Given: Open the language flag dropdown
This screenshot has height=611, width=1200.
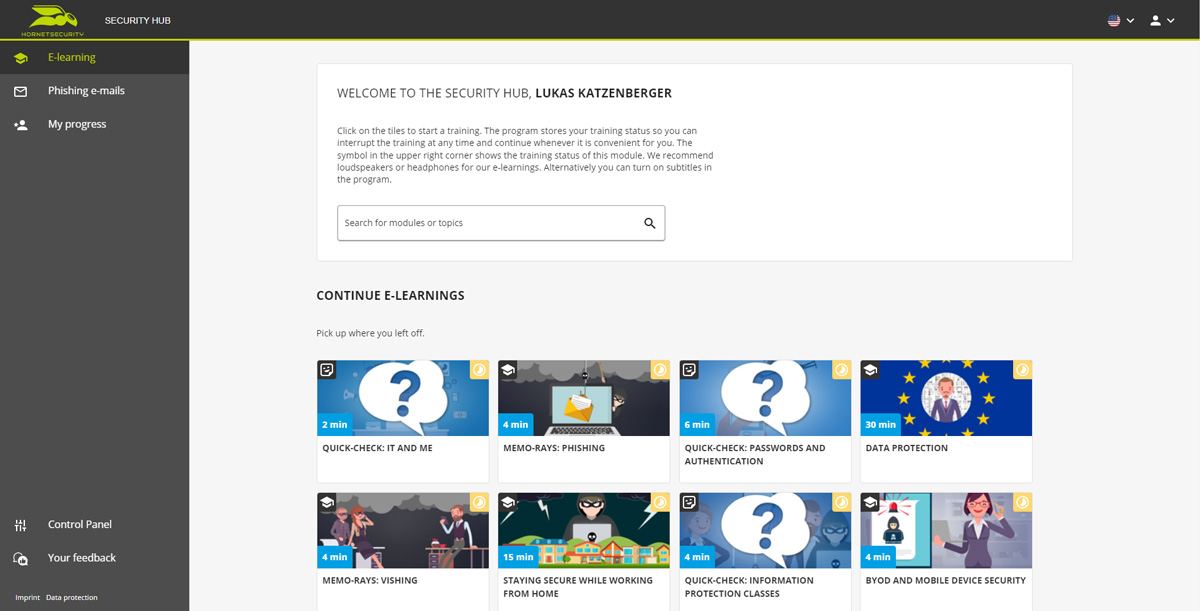Looking at the screenshot, I should click(1120, 20).
